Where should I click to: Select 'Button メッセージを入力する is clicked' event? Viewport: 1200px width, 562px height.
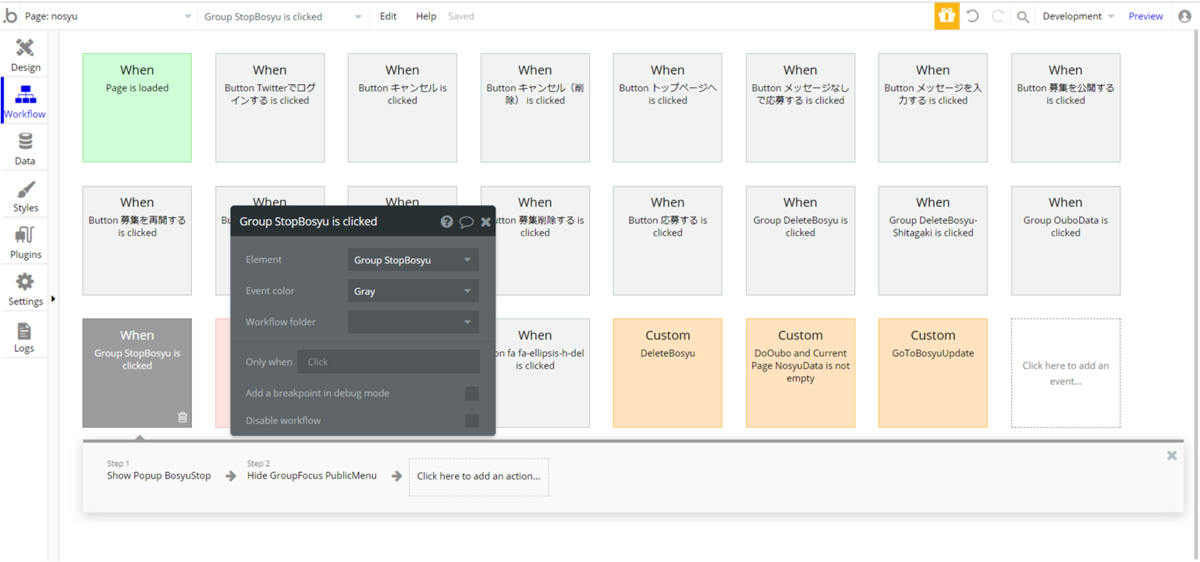[x=933, y=108]
